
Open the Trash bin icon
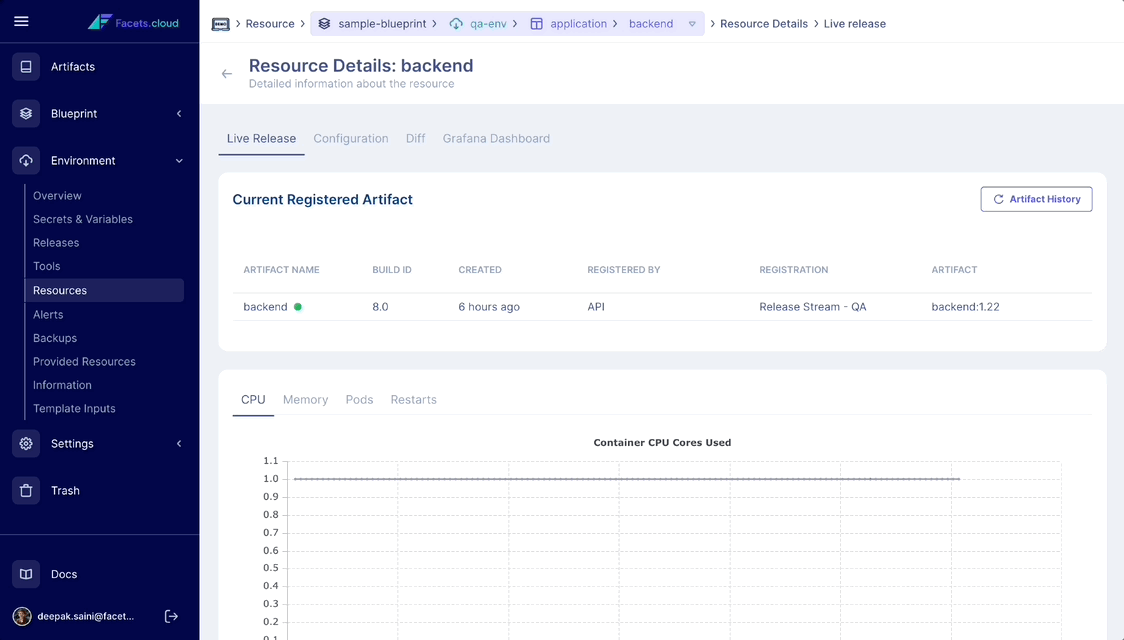(x=26, y=491)
